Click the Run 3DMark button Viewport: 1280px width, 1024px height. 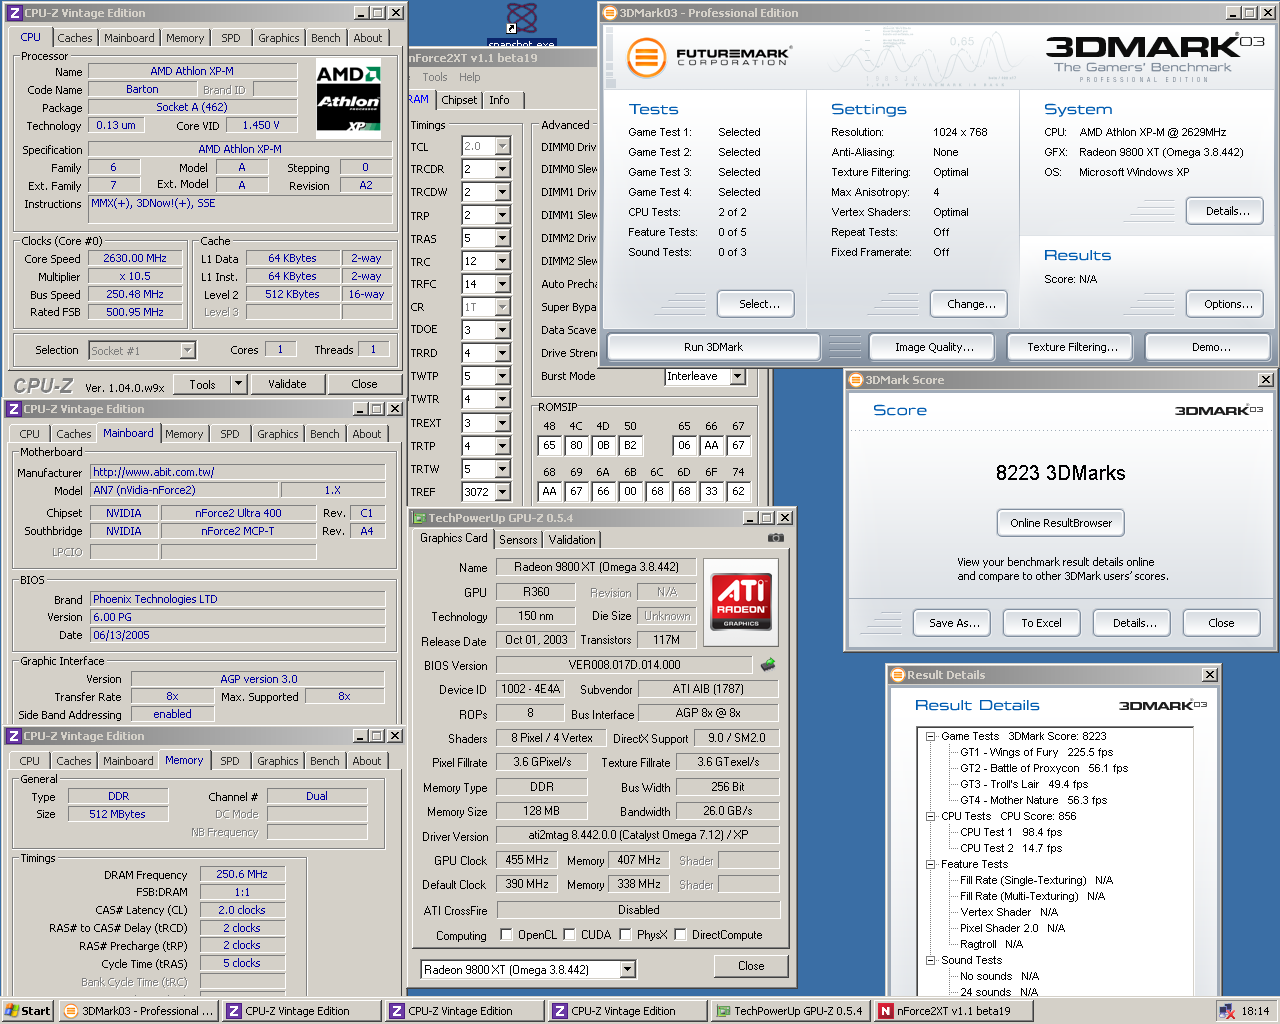tap(713, 347)
